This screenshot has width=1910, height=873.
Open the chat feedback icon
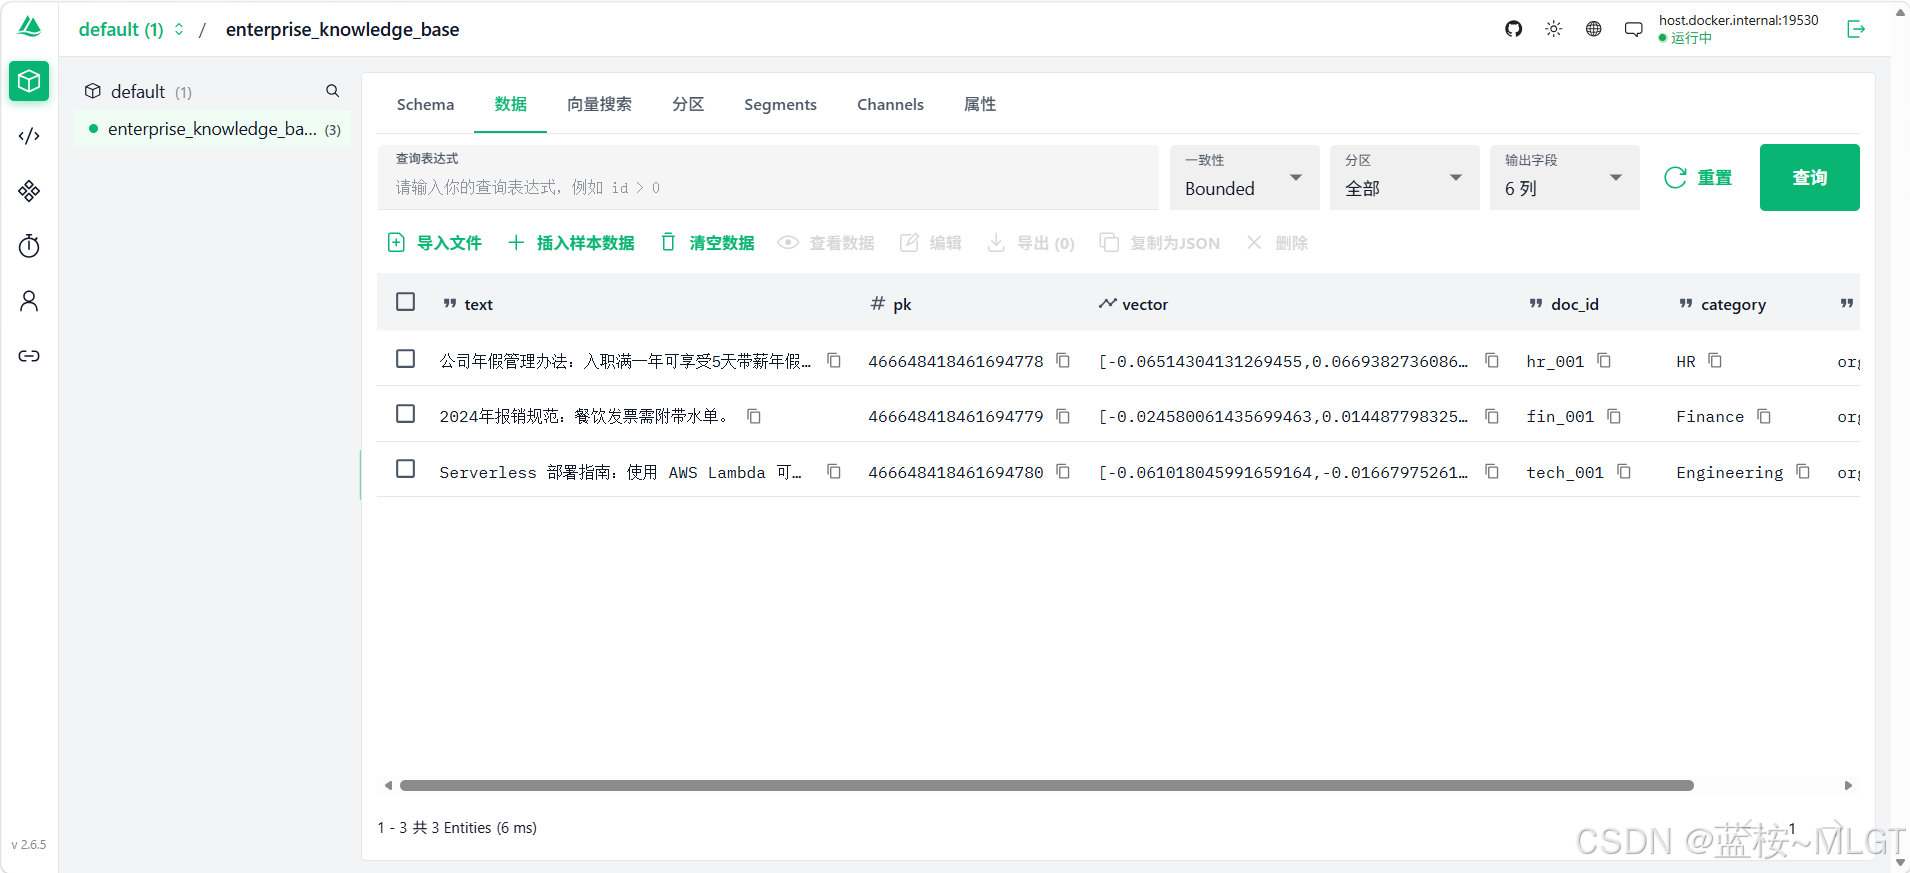(x=1634, y=29)
